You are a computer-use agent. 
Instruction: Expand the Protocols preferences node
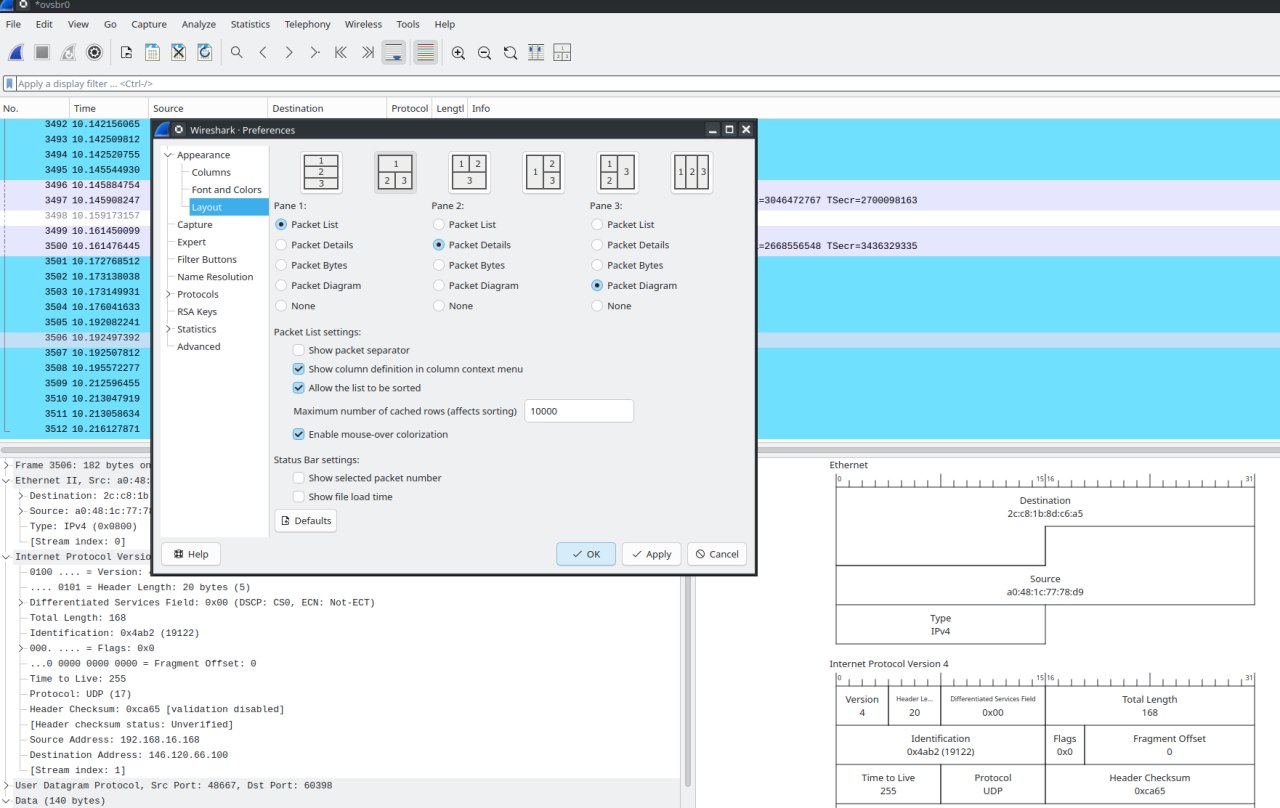(x=168, y=294)
